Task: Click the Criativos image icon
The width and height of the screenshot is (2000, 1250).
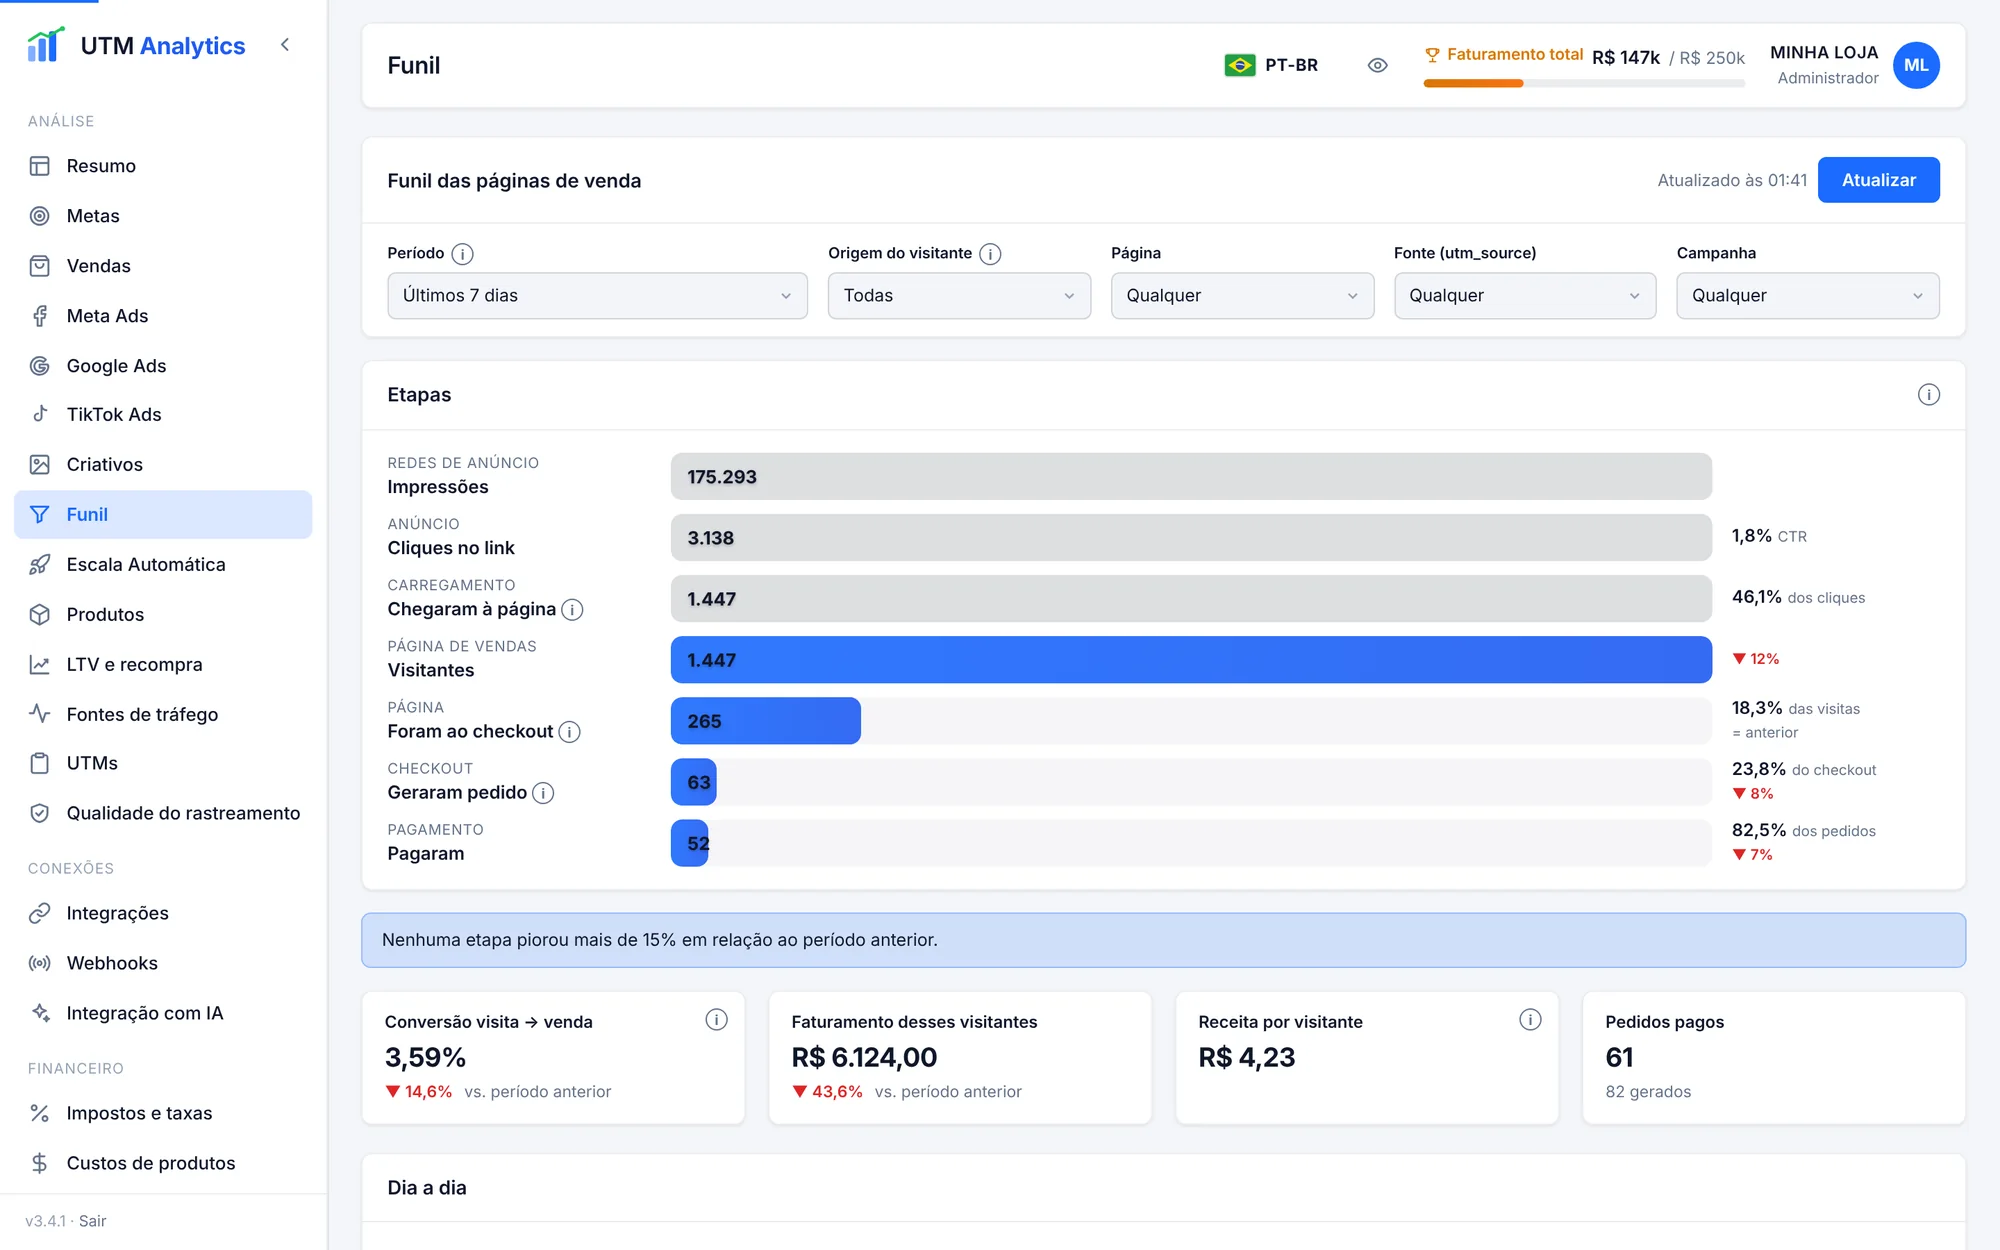Action: point(40,464)
